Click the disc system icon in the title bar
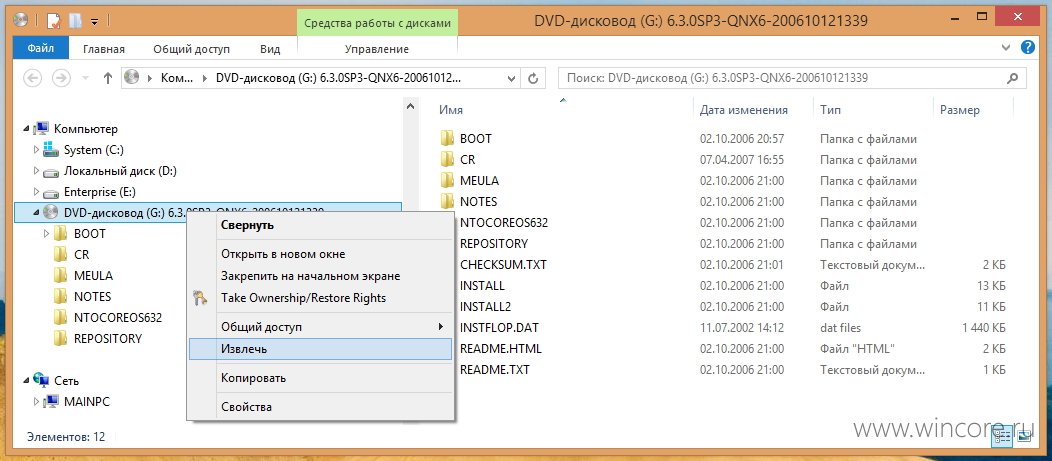 click(x=20, y=20)
